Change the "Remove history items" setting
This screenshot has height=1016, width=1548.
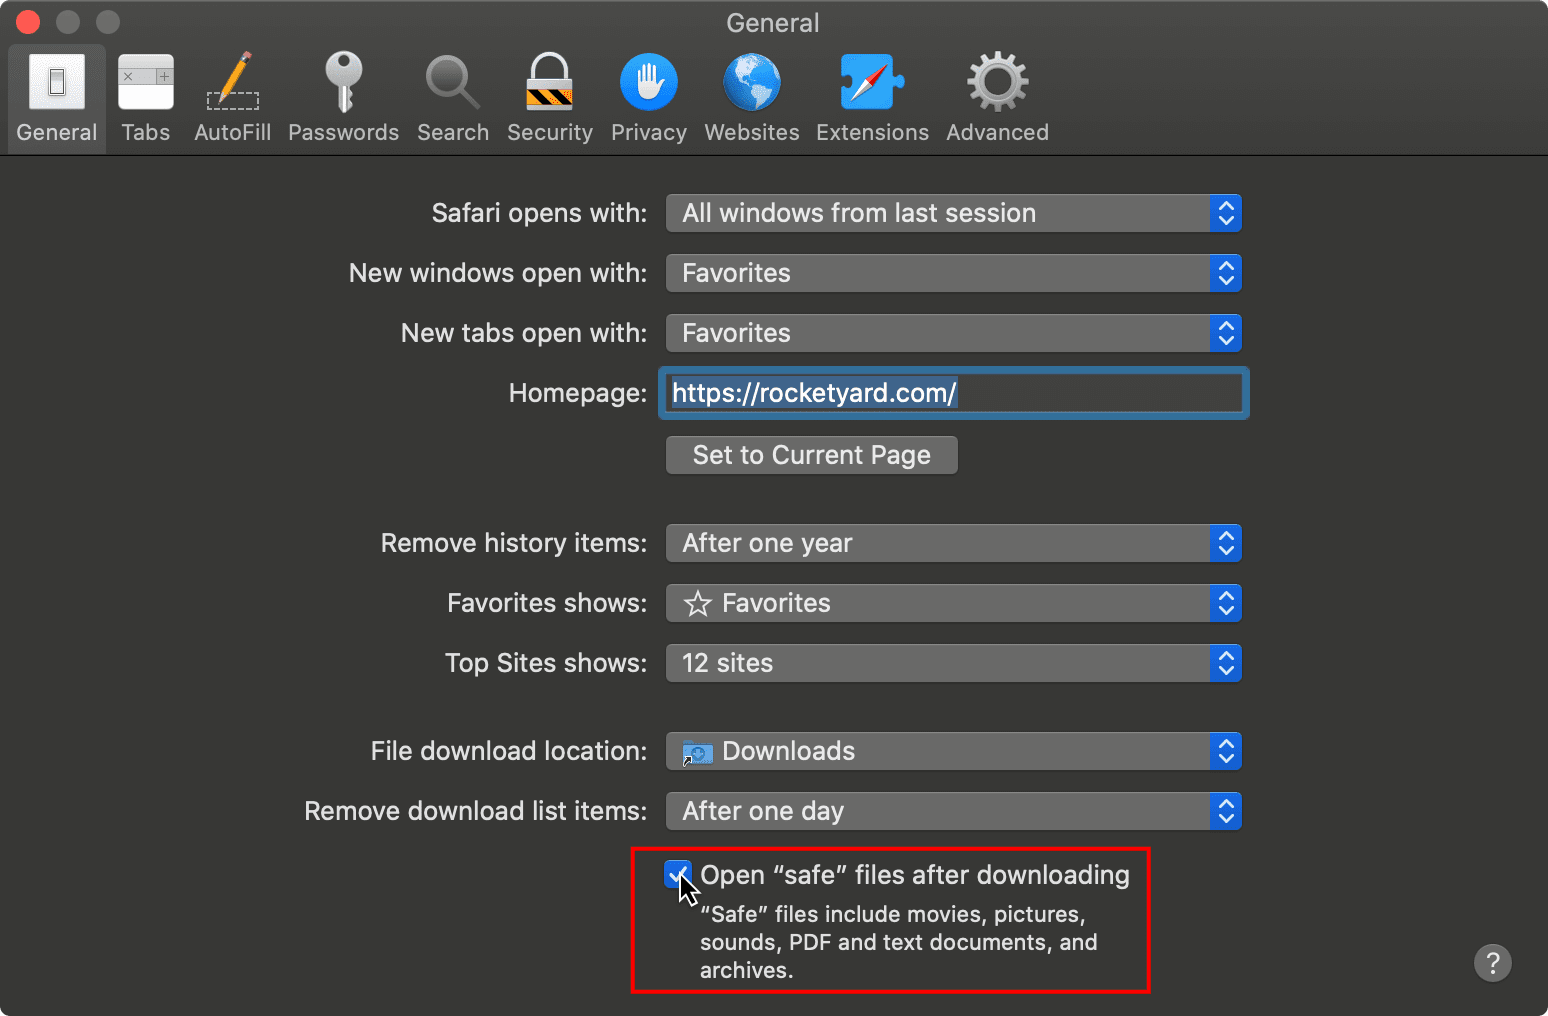953,543
